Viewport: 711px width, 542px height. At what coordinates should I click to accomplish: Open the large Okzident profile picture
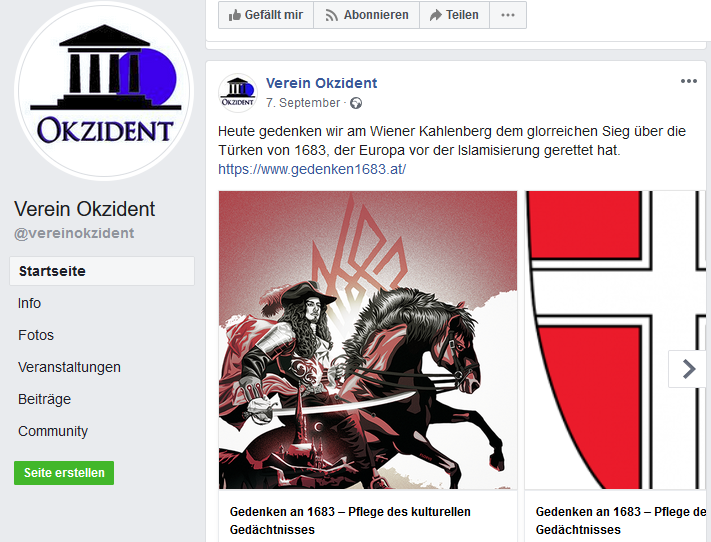click(104, 91)
